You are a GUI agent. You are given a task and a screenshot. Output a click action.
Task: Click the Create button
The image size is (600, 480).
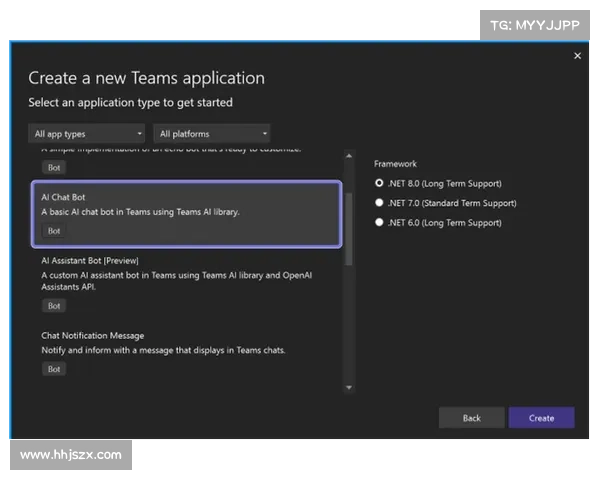(x=541, y=418)
